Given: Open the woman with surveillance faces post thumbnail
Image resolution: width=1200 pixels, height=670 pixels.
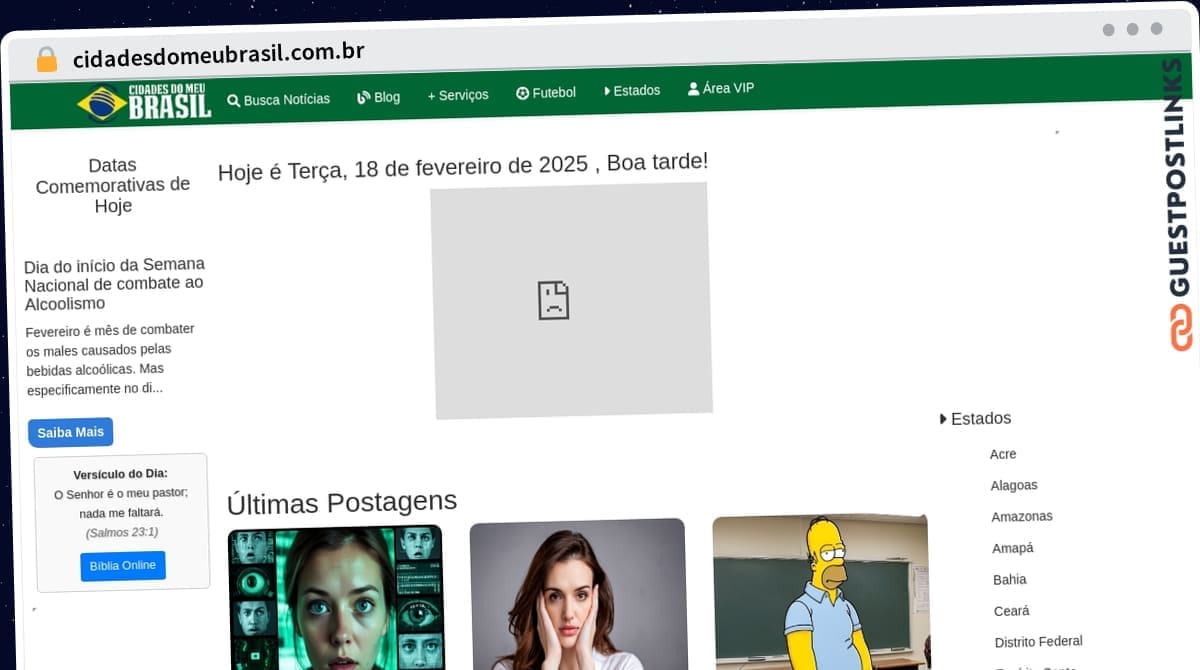Looking at the screenshot, I should click(337, 599).
